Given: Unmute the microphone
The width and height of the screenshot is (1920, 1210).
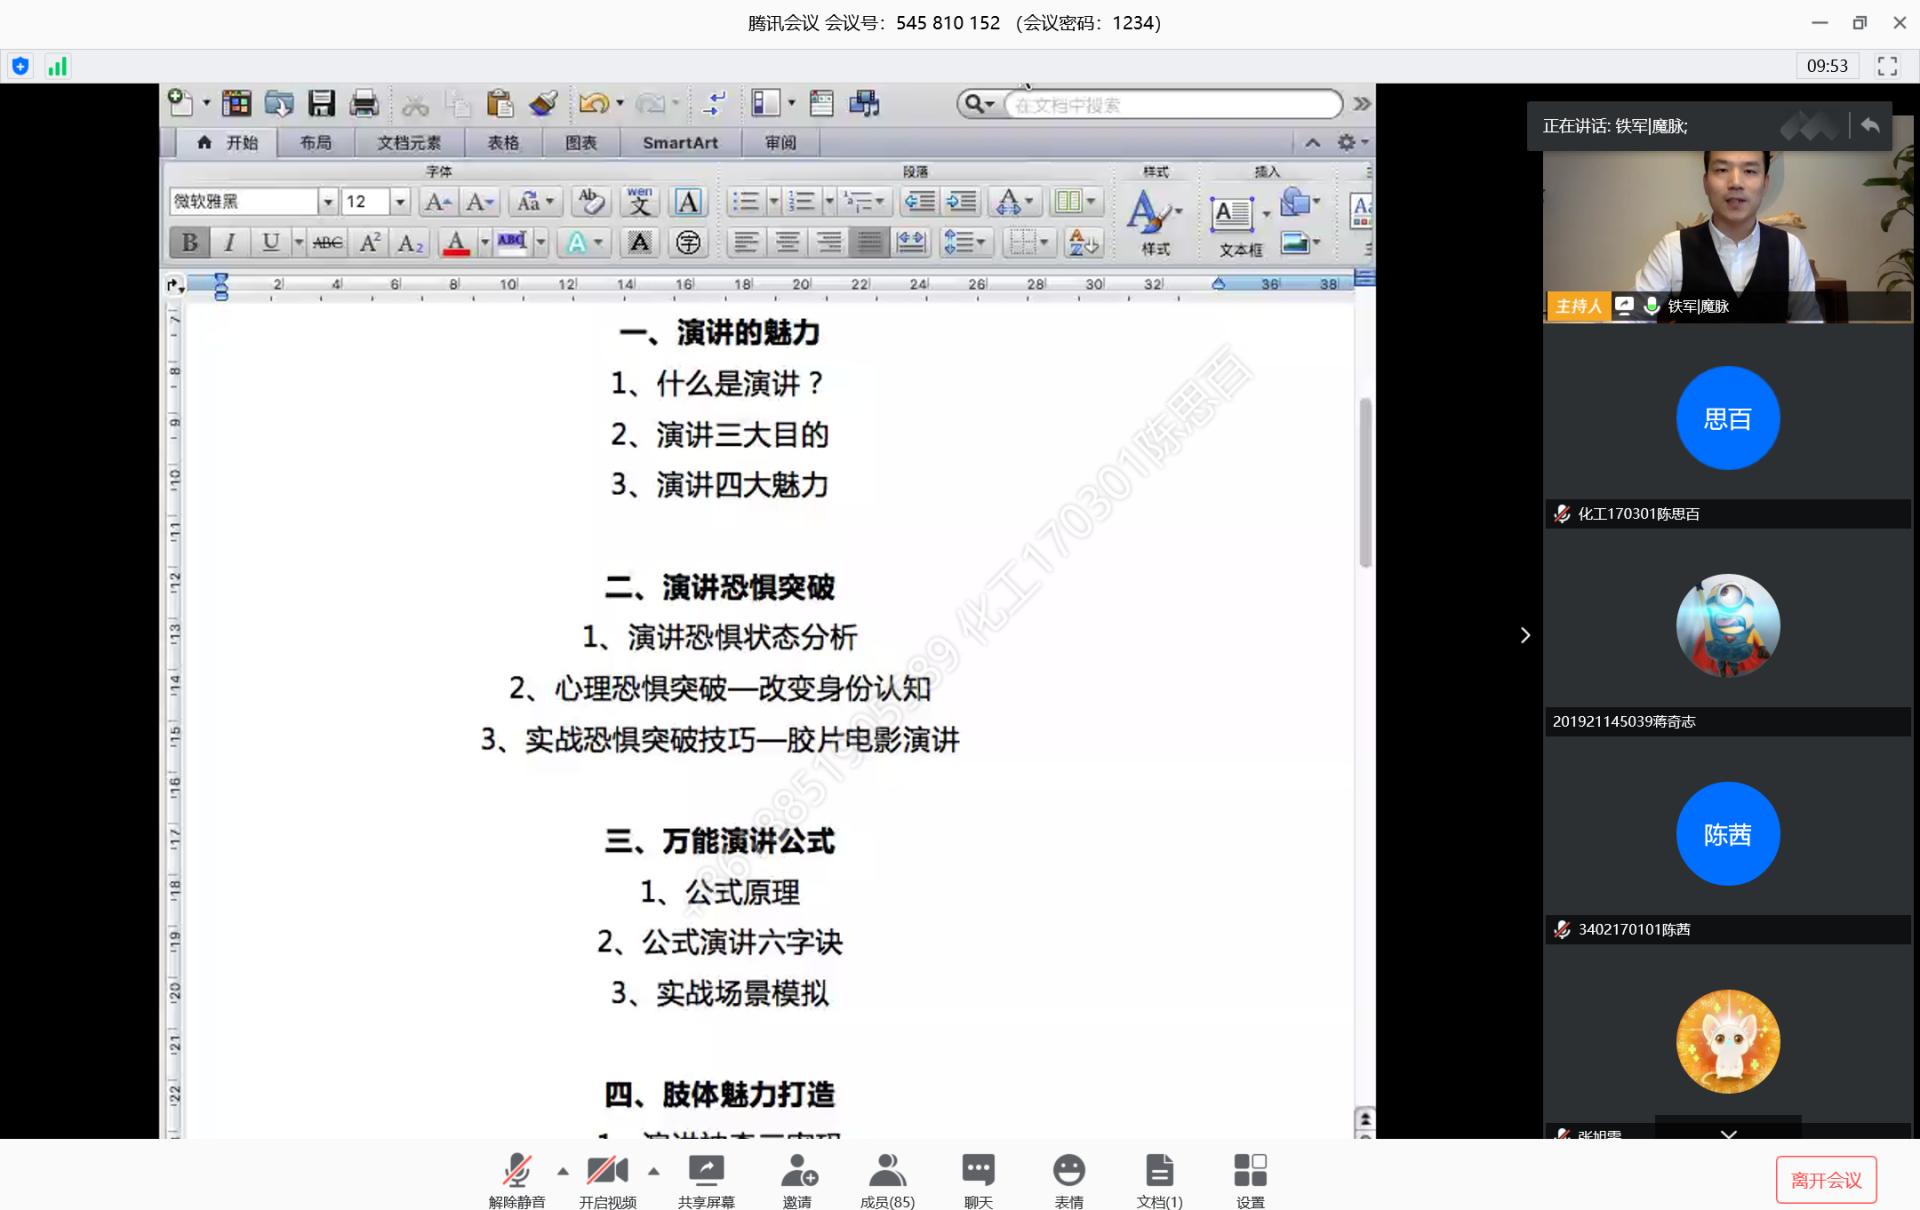Looking at the screenshot, I should pos(516,1171).
